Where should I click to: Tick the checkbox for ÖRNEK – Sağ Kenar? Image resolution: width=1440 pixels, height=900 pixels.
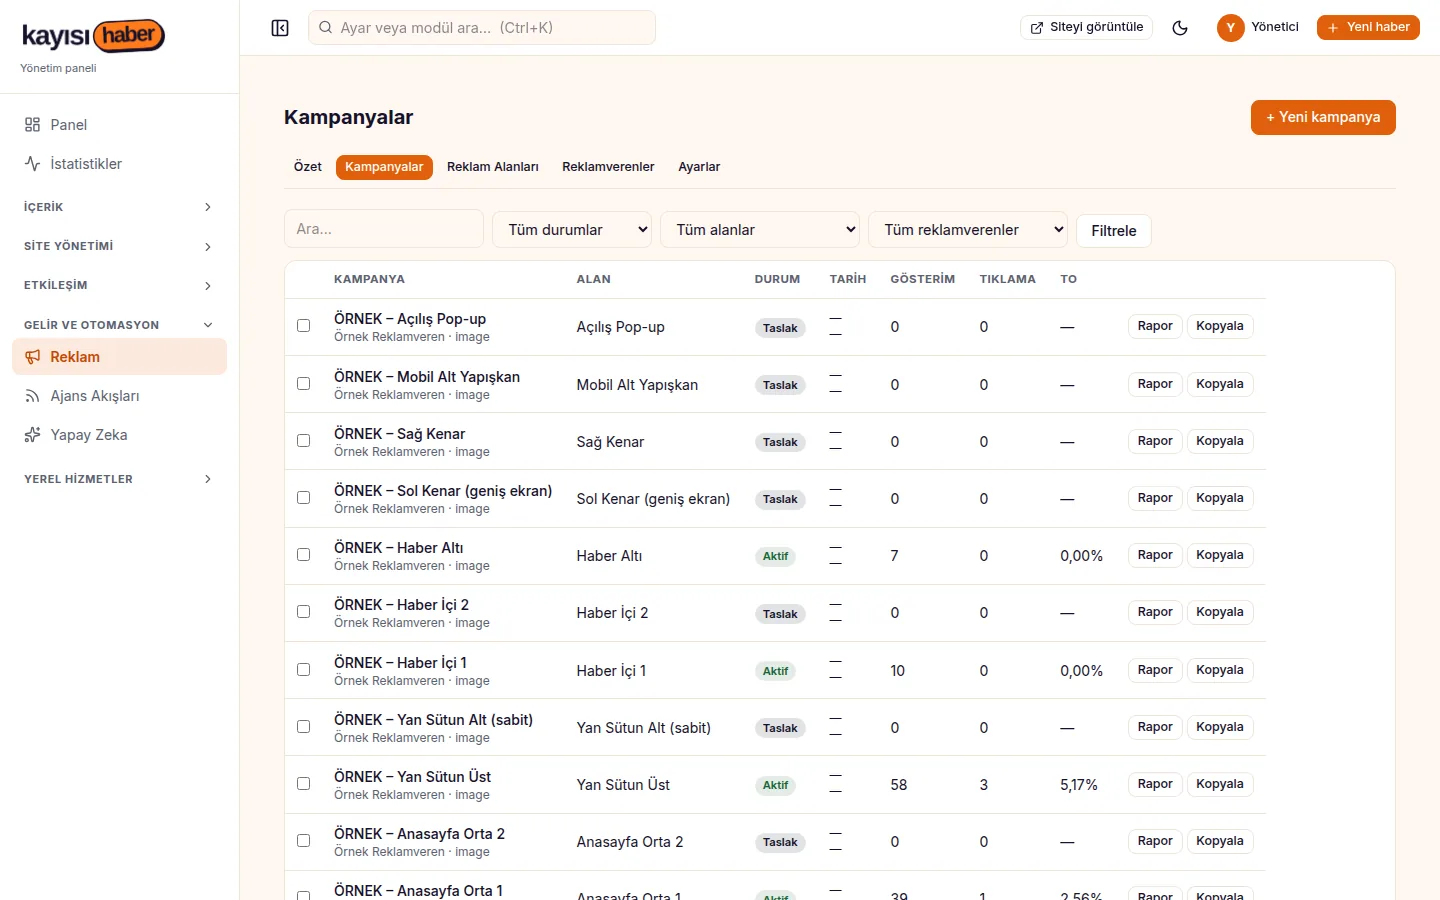click(x=303, y=441)
